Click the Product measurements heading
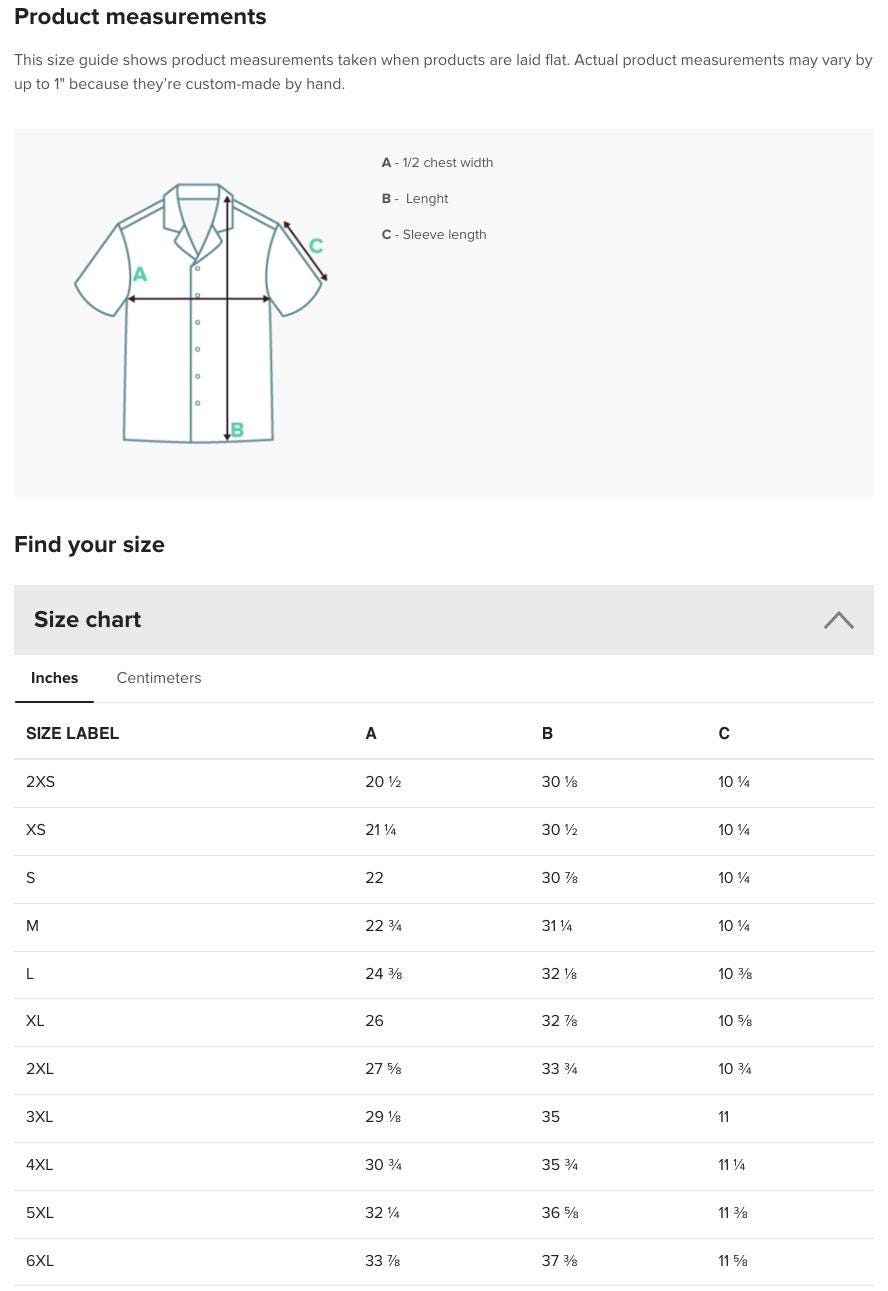The height and width of the screenshot is (1291, 888). 140,17
